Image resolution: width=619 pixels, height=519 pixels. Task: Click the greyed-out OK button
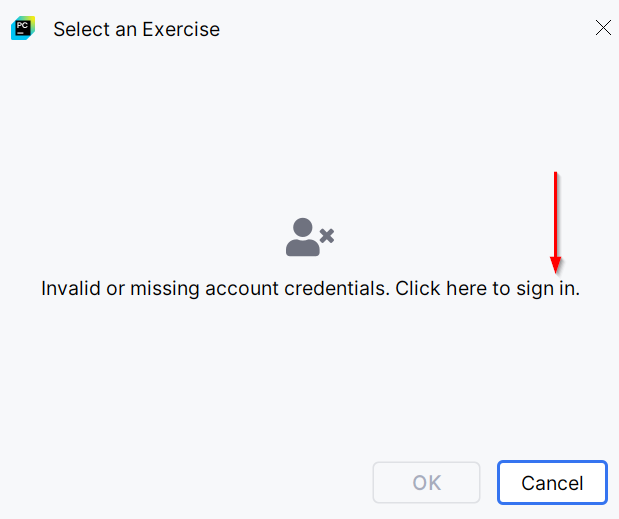(426, 483)
